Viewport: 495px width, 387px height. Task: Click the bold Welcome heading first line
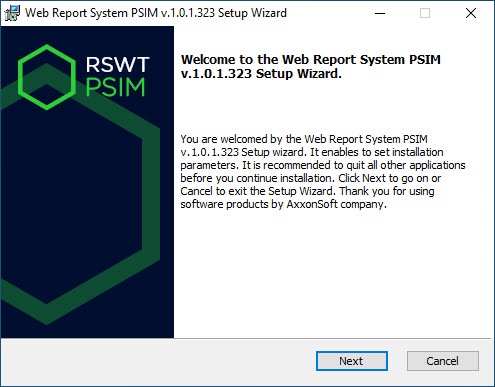pos(311,59)
